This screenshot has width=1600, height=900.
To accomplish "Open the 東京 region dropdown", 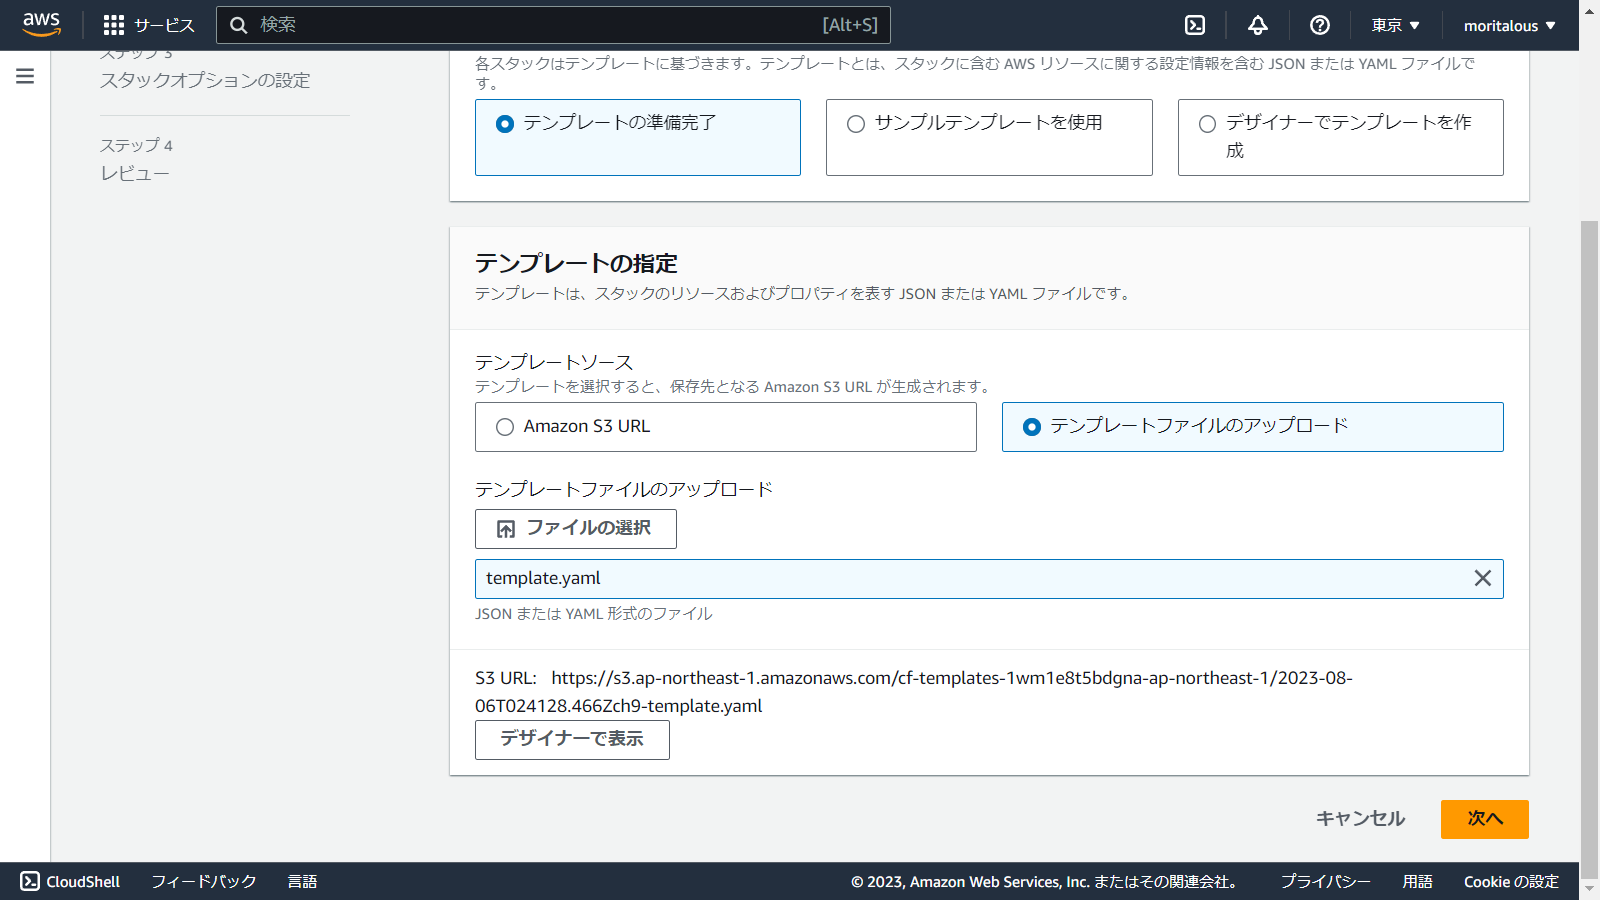I will click(x=1395, y=25).
